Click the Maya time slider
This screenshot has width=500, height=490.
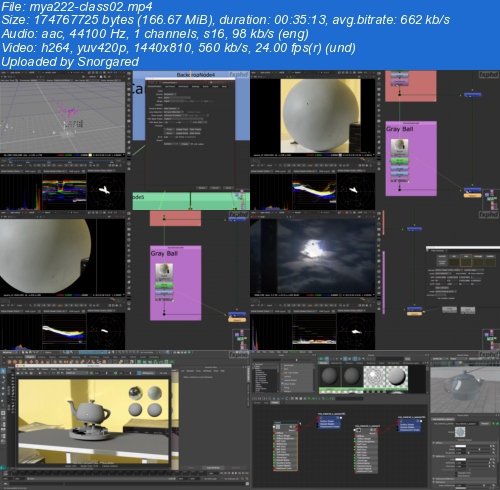coord(110,473)
